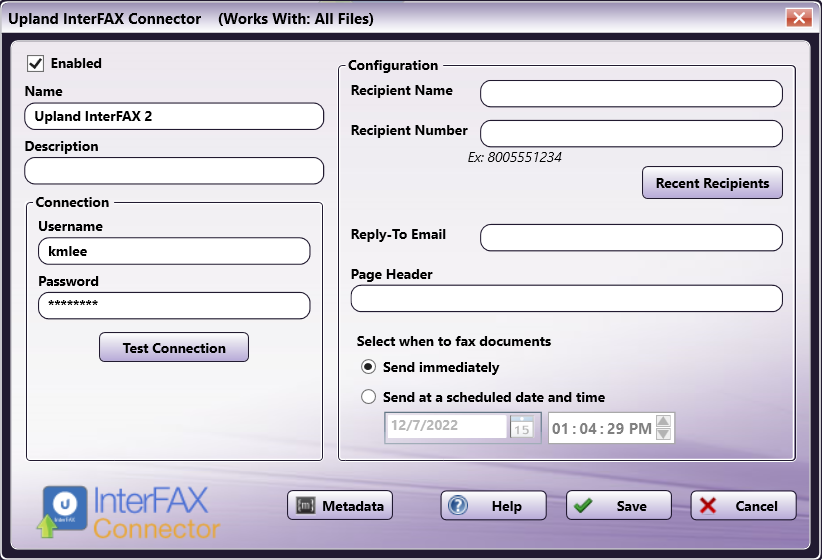The width and height of the screenshot is (822, 560).
Task: Increase time with the up spinner arrow
Action: pyautogui.click(x=663, y=421)
